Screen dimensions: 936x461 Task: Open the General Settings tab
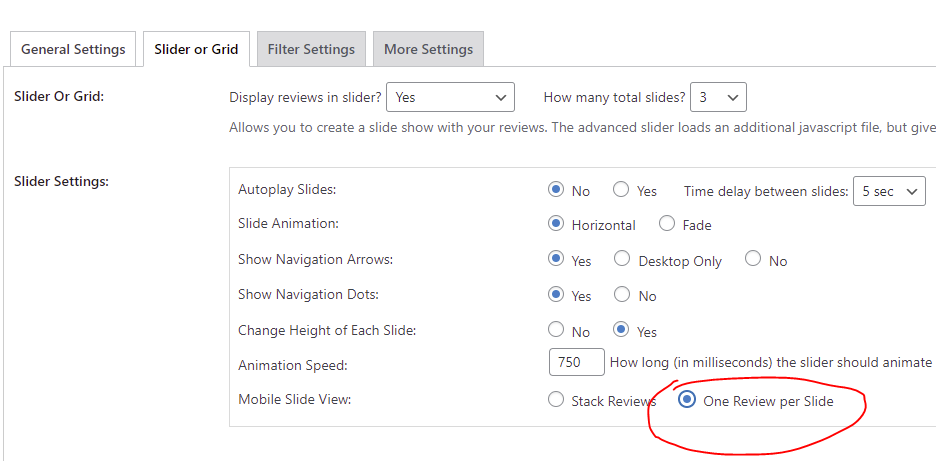pos(73,49)
